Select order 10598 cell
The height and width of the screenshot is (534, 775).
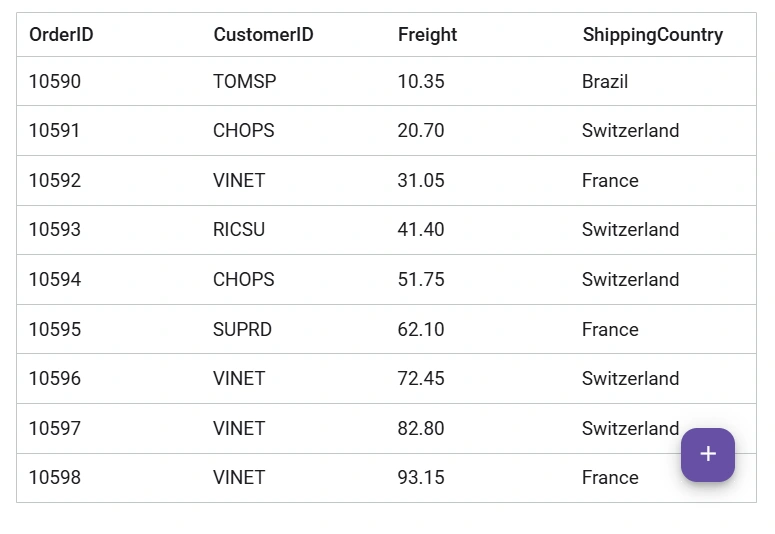(55, 478)
